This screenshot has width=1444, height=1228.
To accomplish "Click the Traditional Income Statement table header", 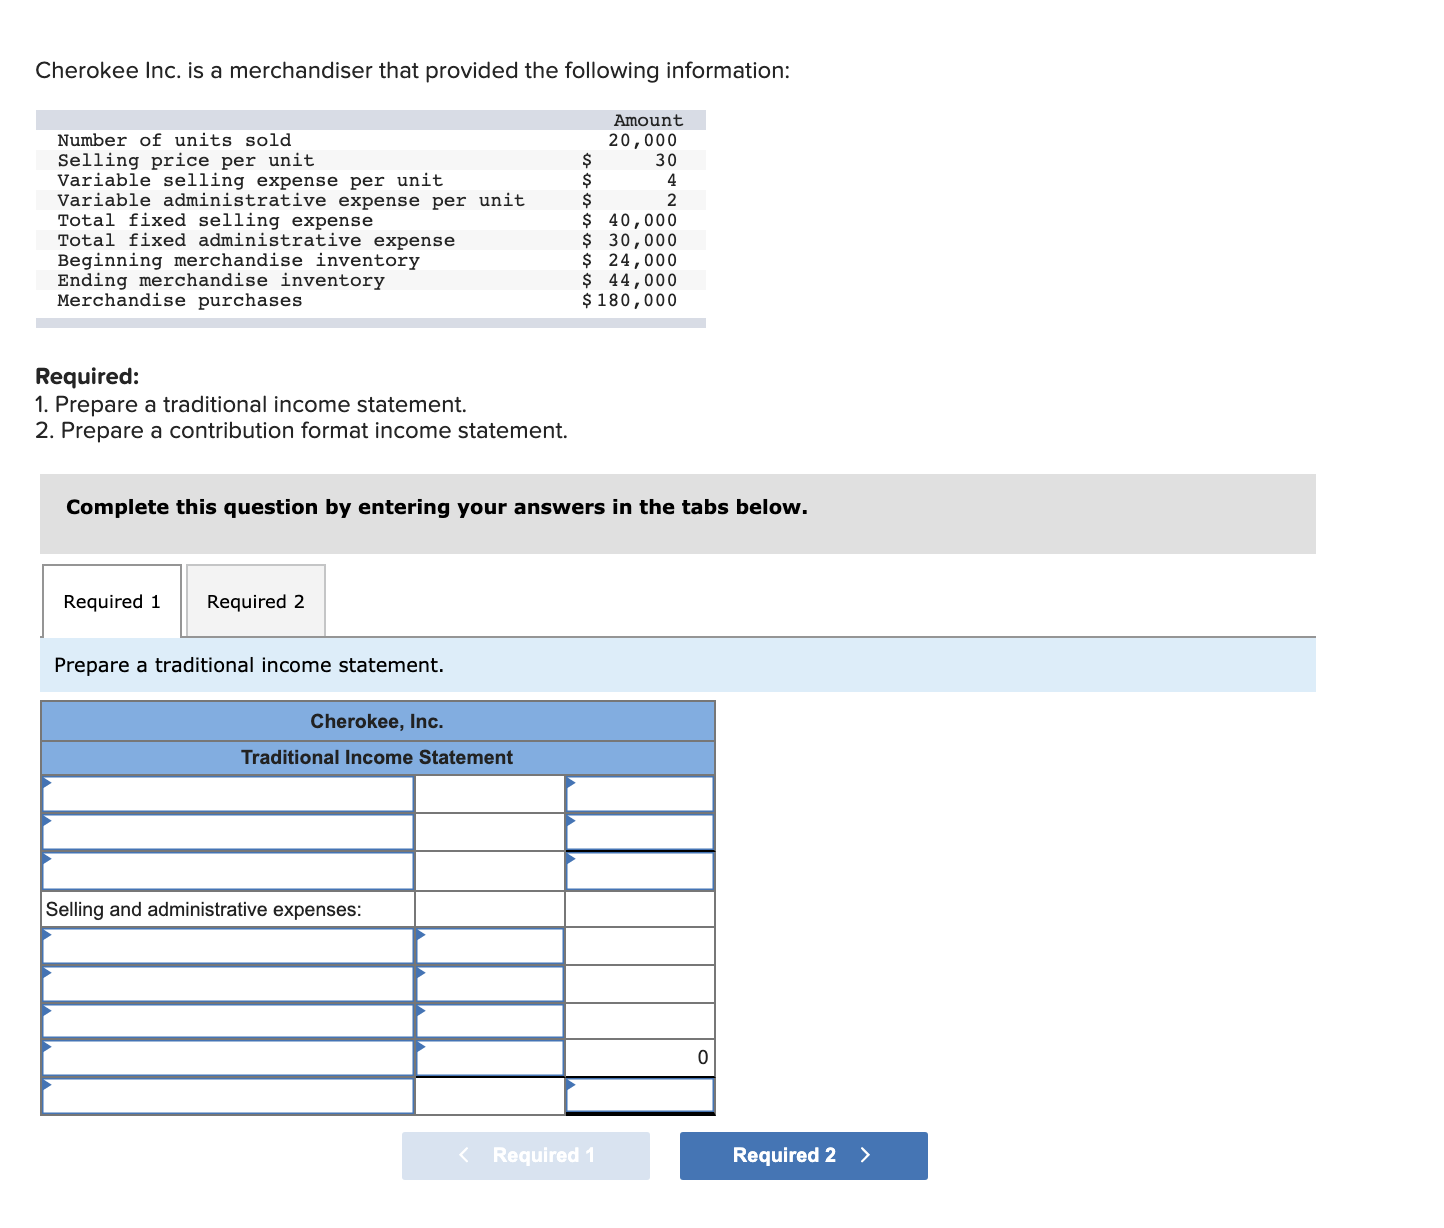I will [x=377, y=757].
